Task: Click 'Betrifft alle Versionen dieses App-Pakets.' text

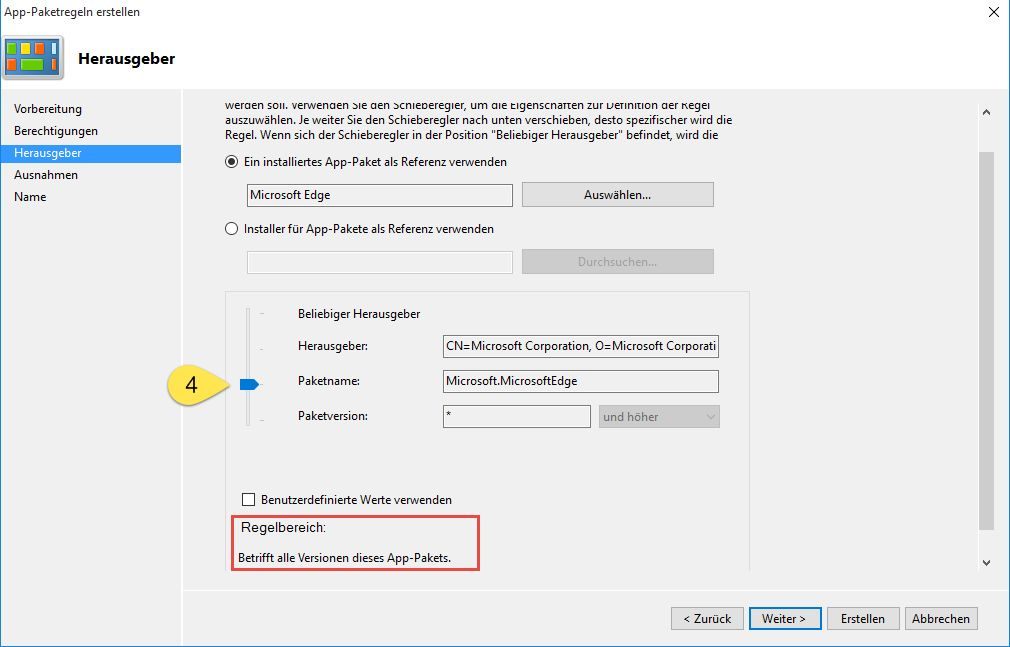Action: [x=345, y=558]
